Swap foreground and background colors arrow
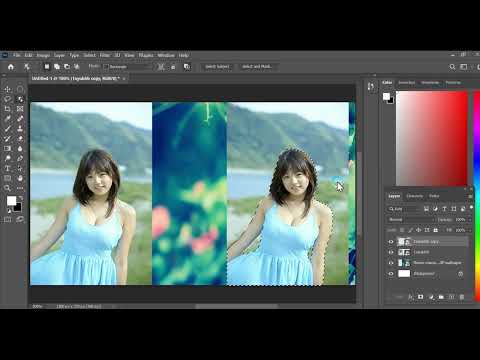480x360 pixels. tap(20, 198)
